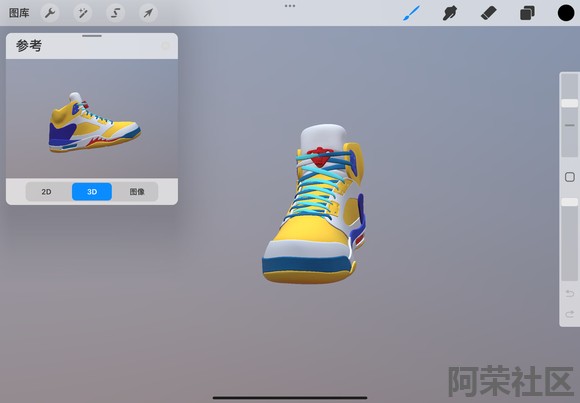Switch reference panel to 2D
Screen dimensions: 580x403
click(47, 192)
